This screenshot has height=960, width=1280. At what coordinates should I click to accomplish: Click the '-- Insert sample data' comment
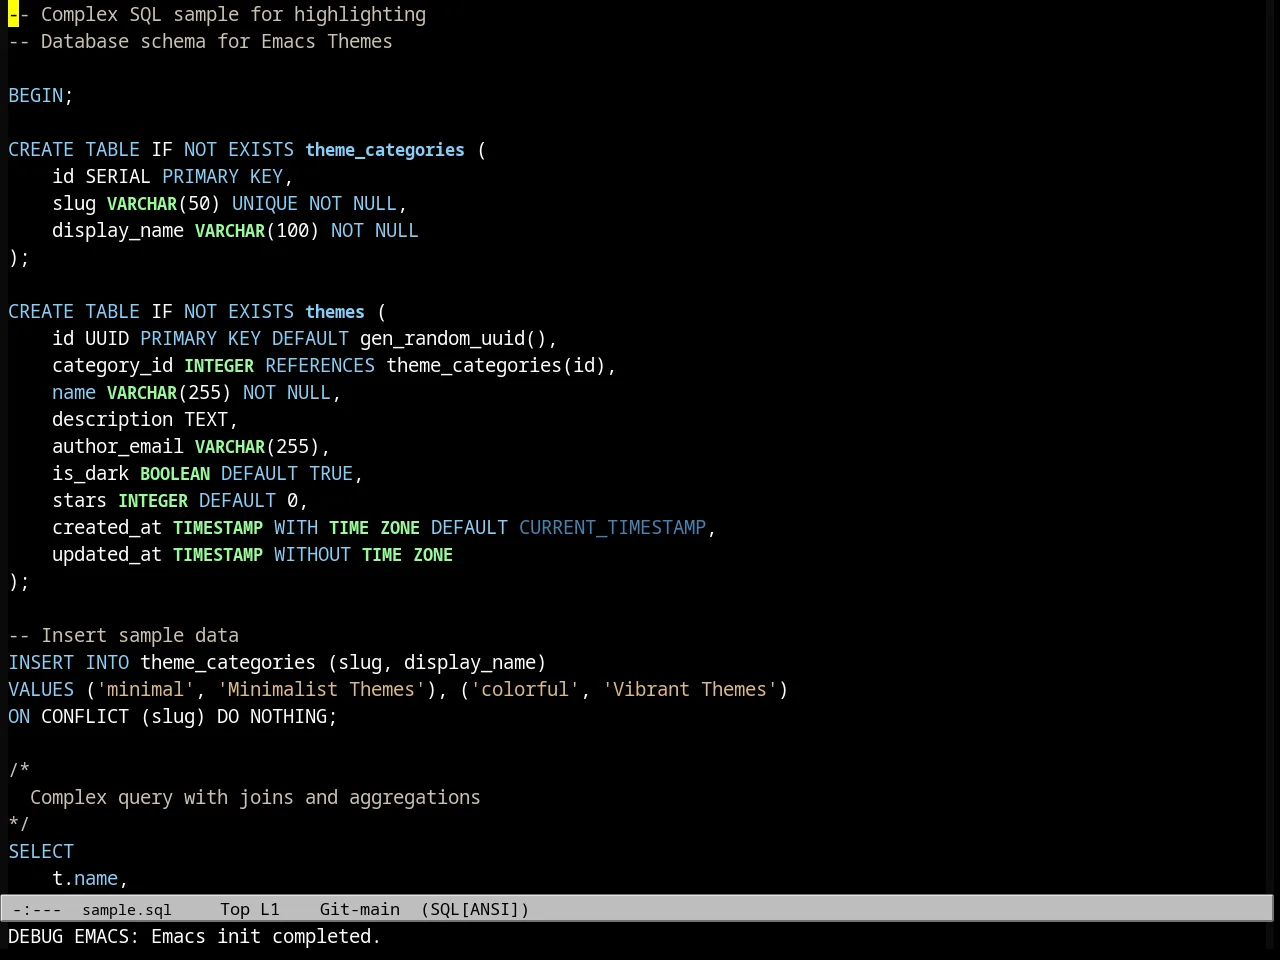pos(124,635)
